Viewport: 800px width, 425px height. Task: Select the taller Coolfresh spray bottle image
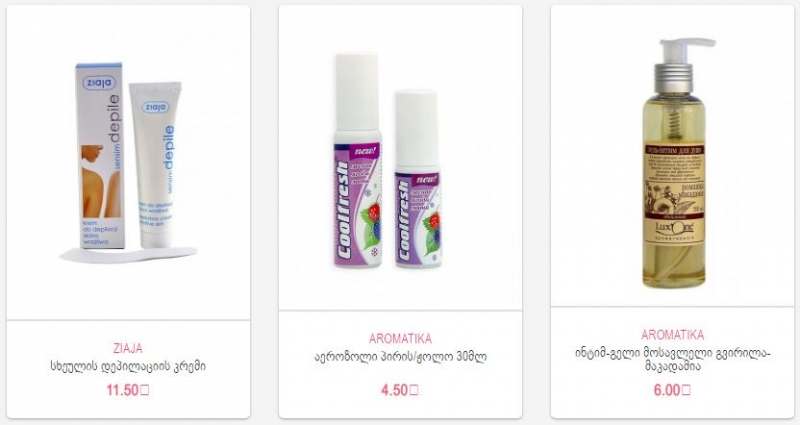[x=358, y=160]
